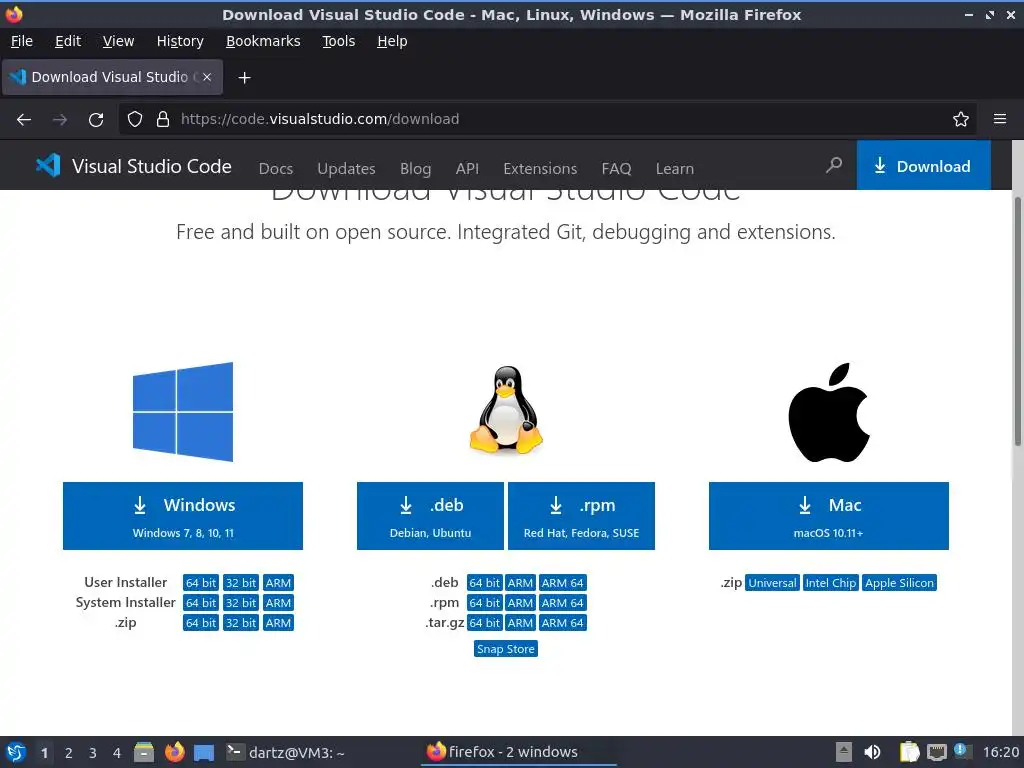This screenshot has height=768, width=1024.
Task: Open the file manager taskbar icon
Action: [x=144, y=752]
